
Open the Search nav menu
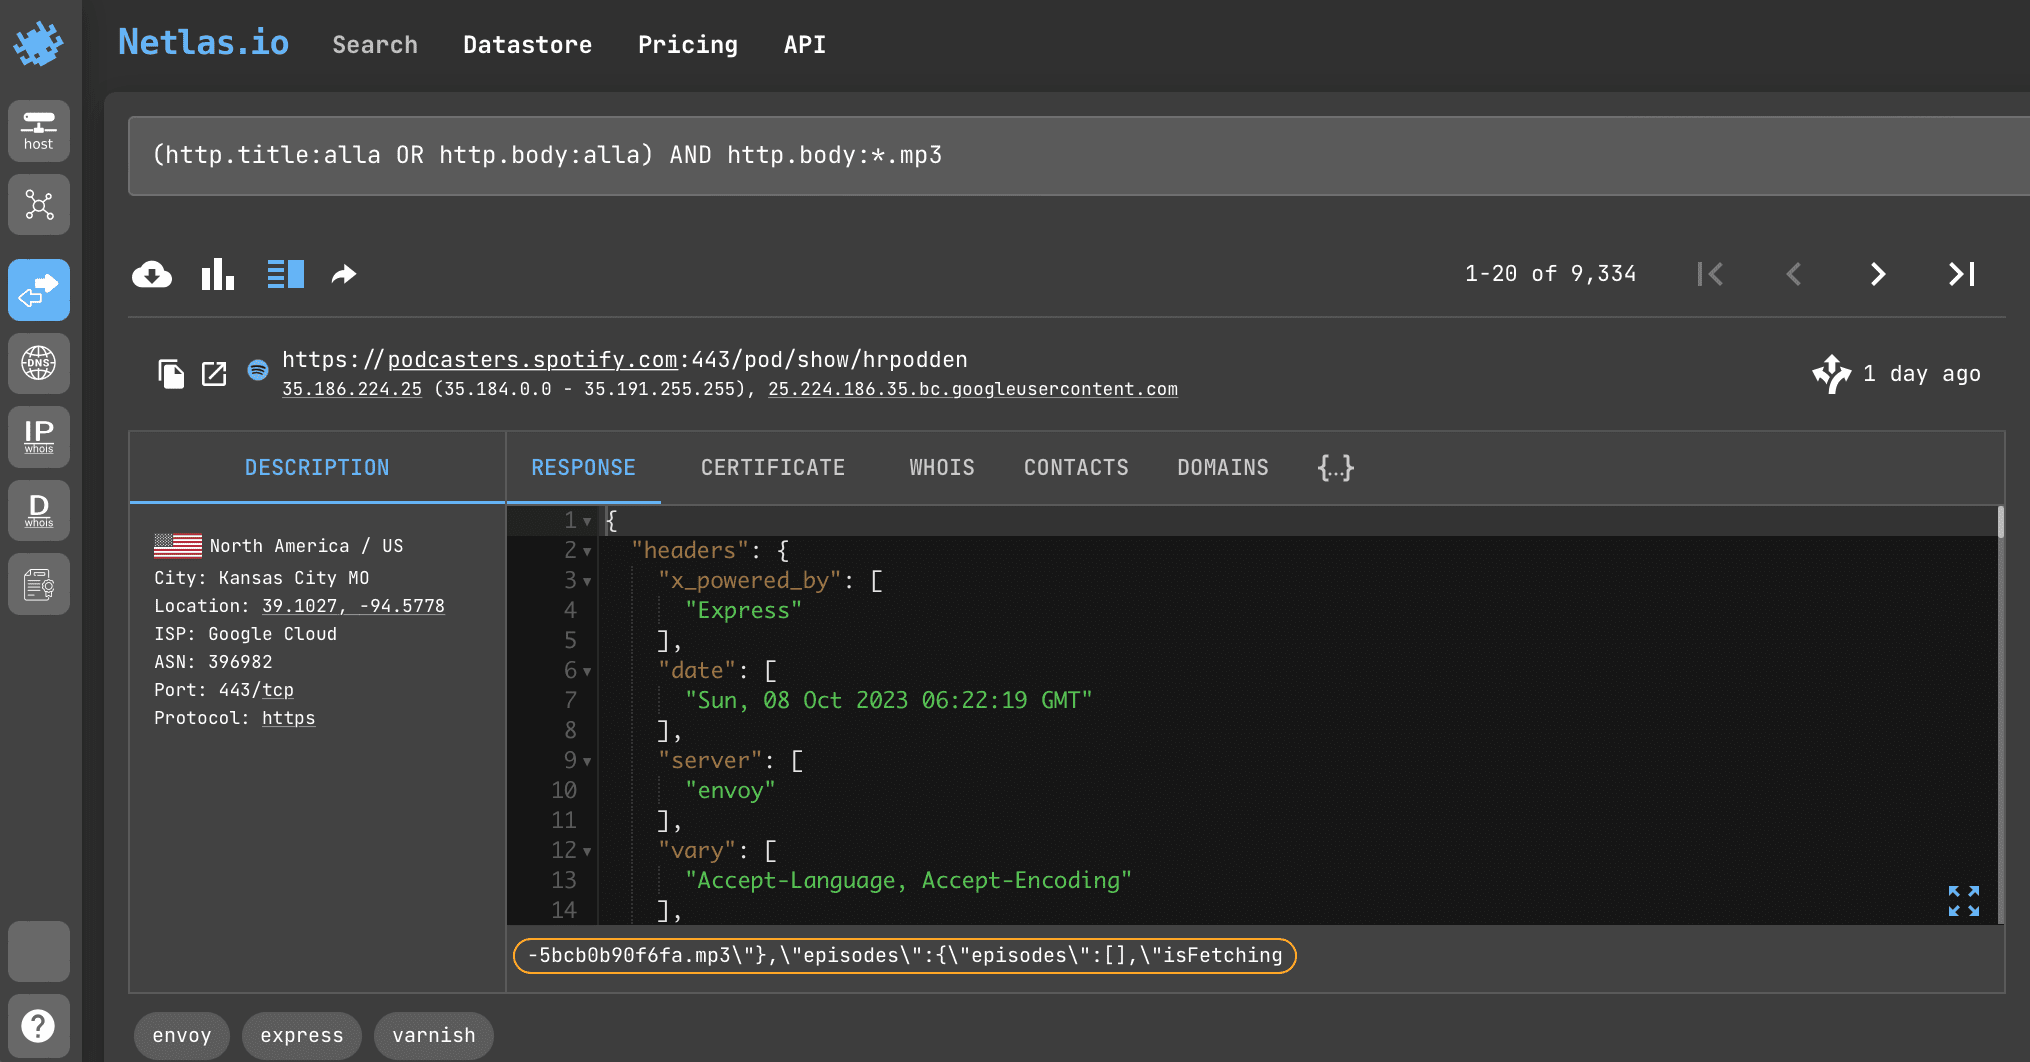coord(375,45)
